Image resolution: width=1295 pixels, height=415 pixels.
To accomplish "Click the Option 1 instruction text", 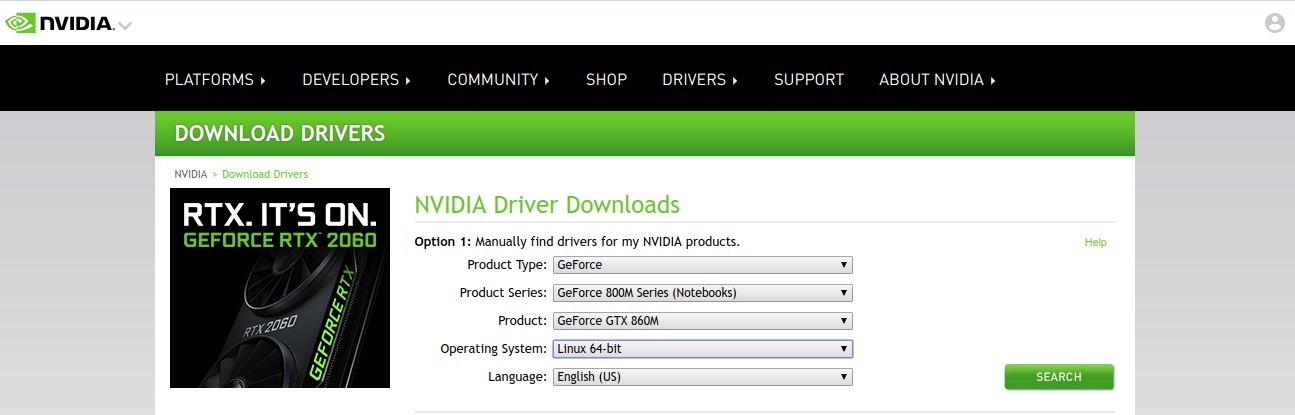I will [577, 242].
